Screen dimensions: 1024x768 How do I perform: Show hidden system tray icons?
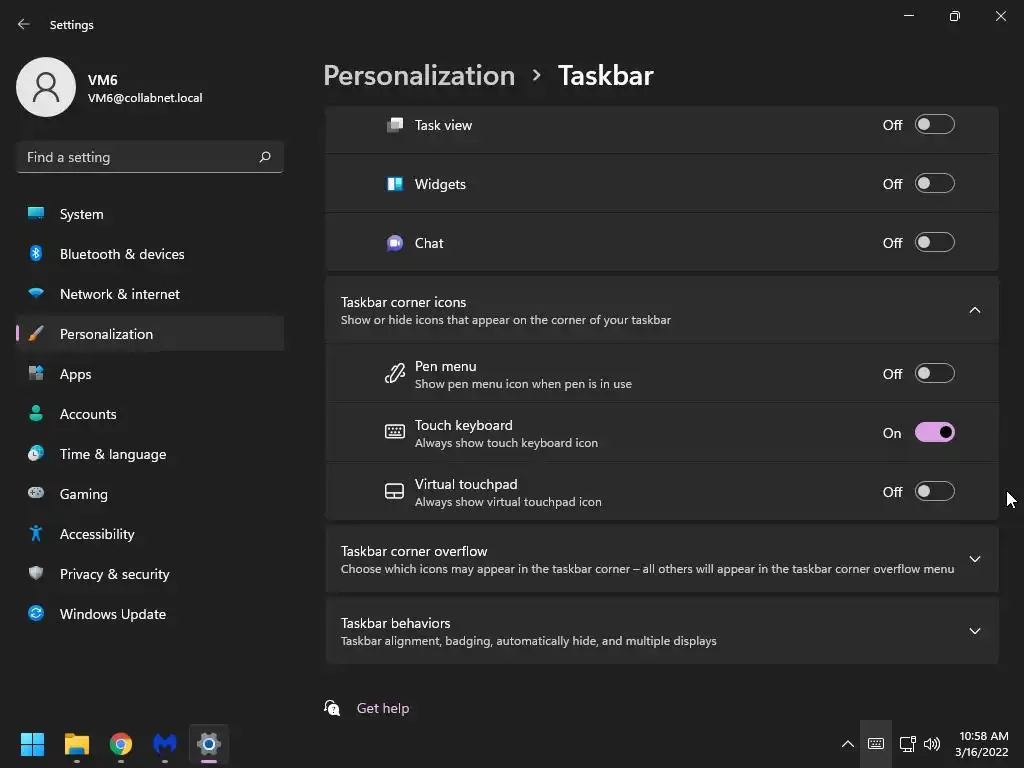[847, 744]
